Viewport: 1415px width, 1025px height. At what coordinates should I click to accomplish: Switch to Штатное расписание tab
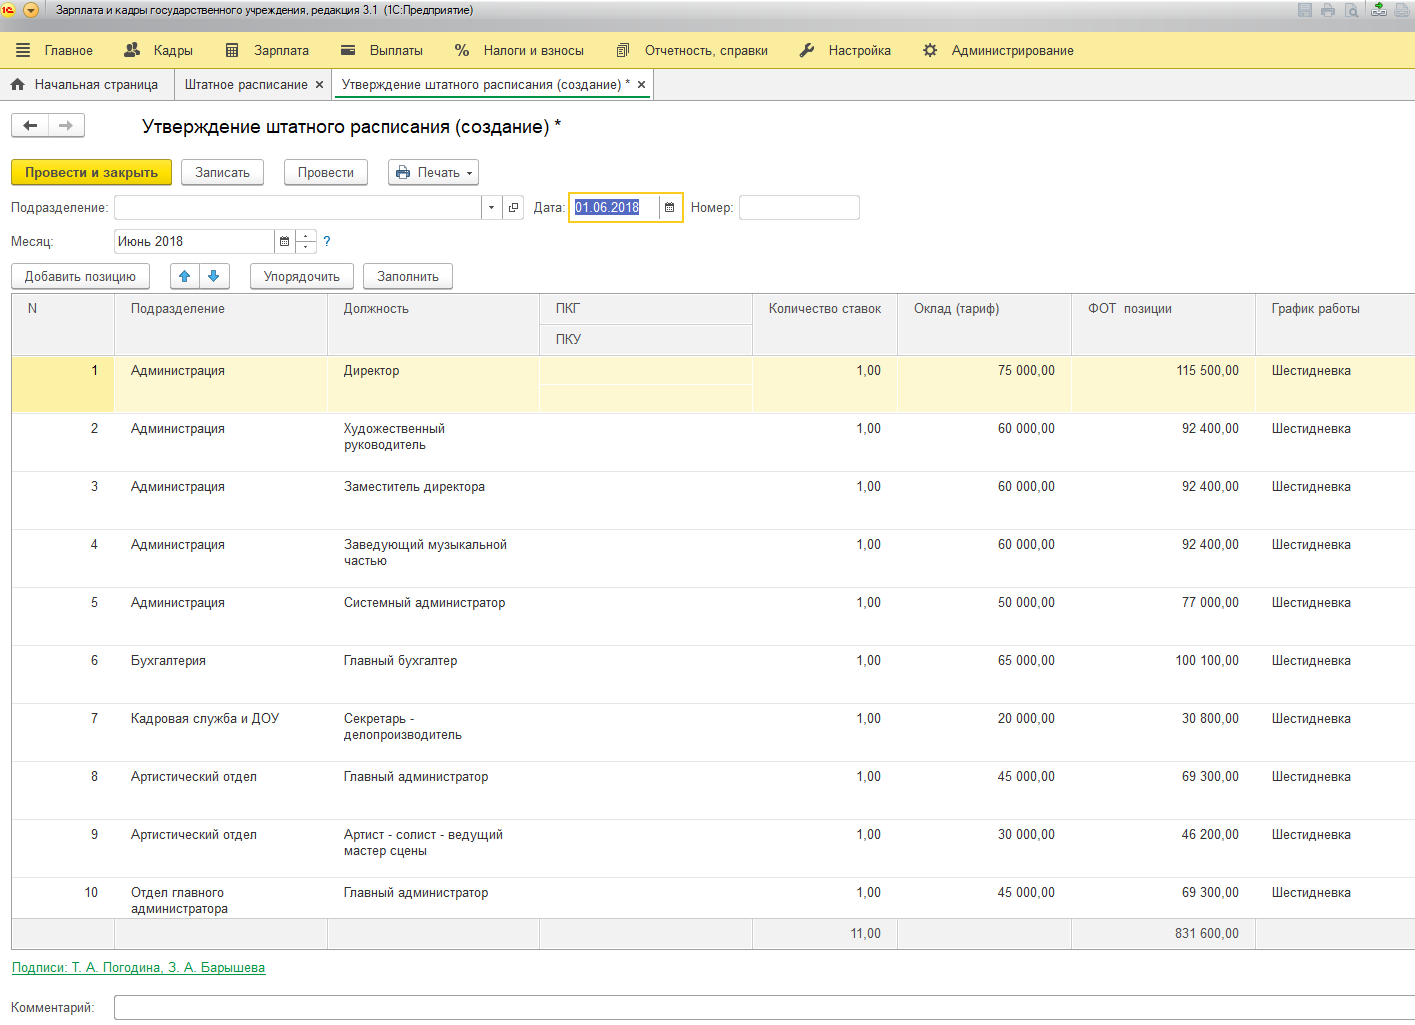(246, 85)
